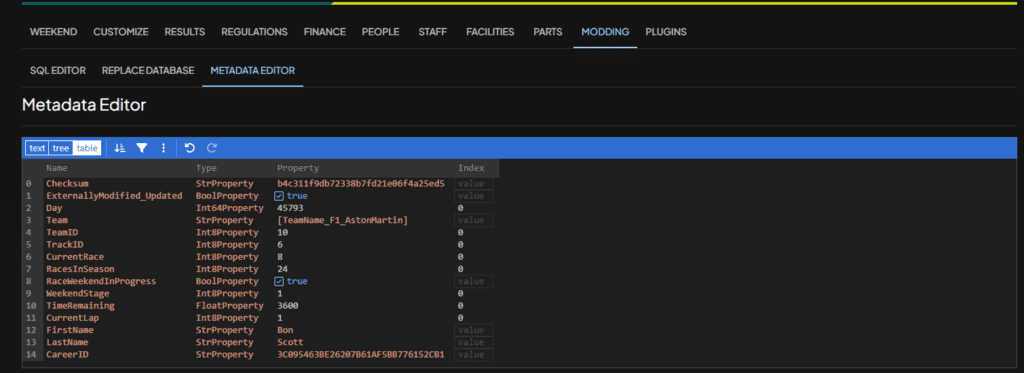Click the LastName value Scott

click(x=290, y=342)
